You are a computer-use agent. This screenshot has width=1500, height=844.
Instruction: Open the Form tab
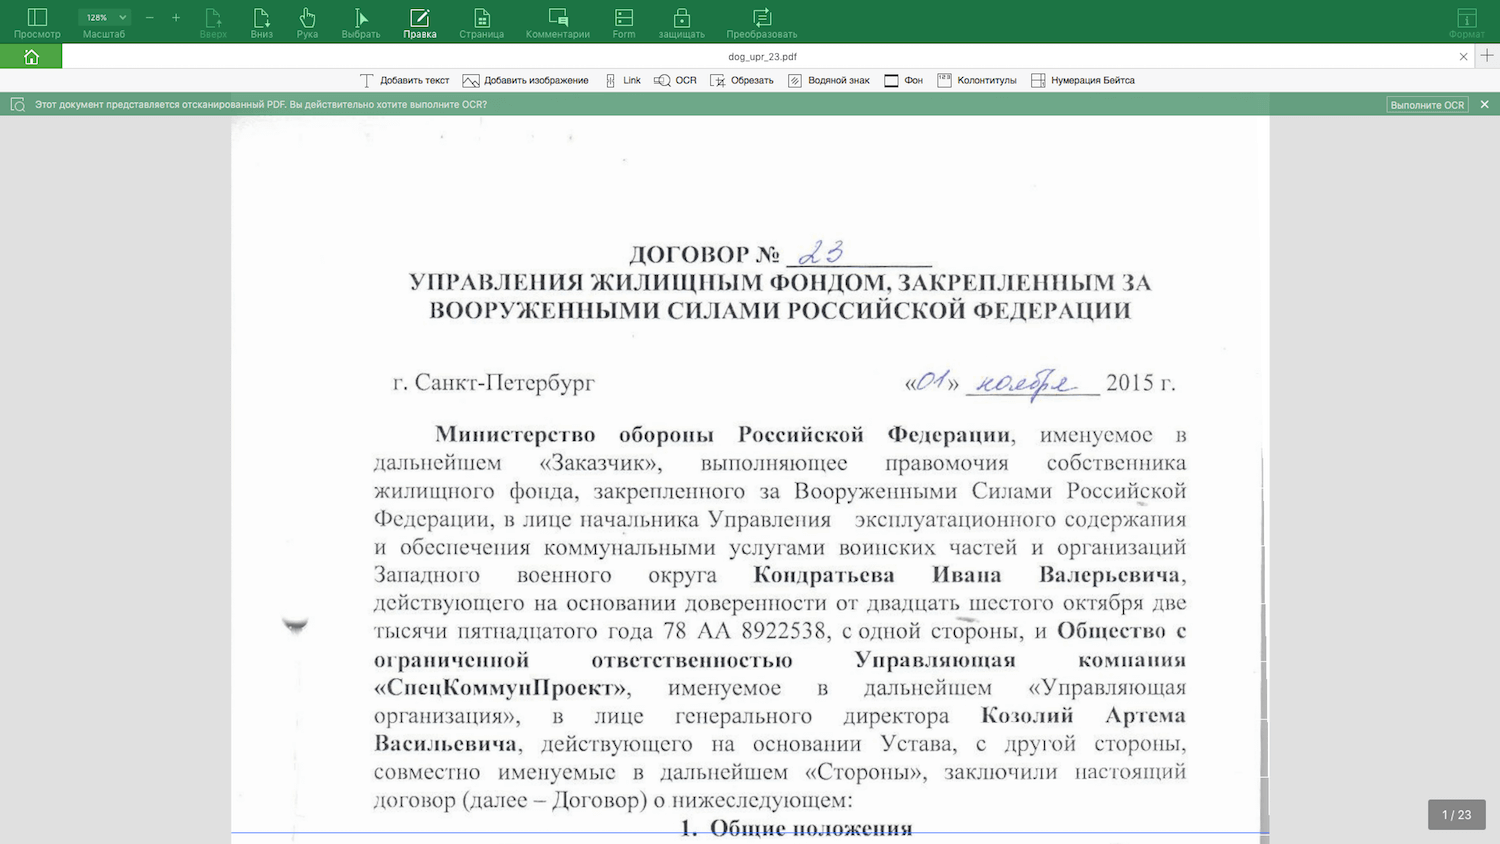point(624,23)
